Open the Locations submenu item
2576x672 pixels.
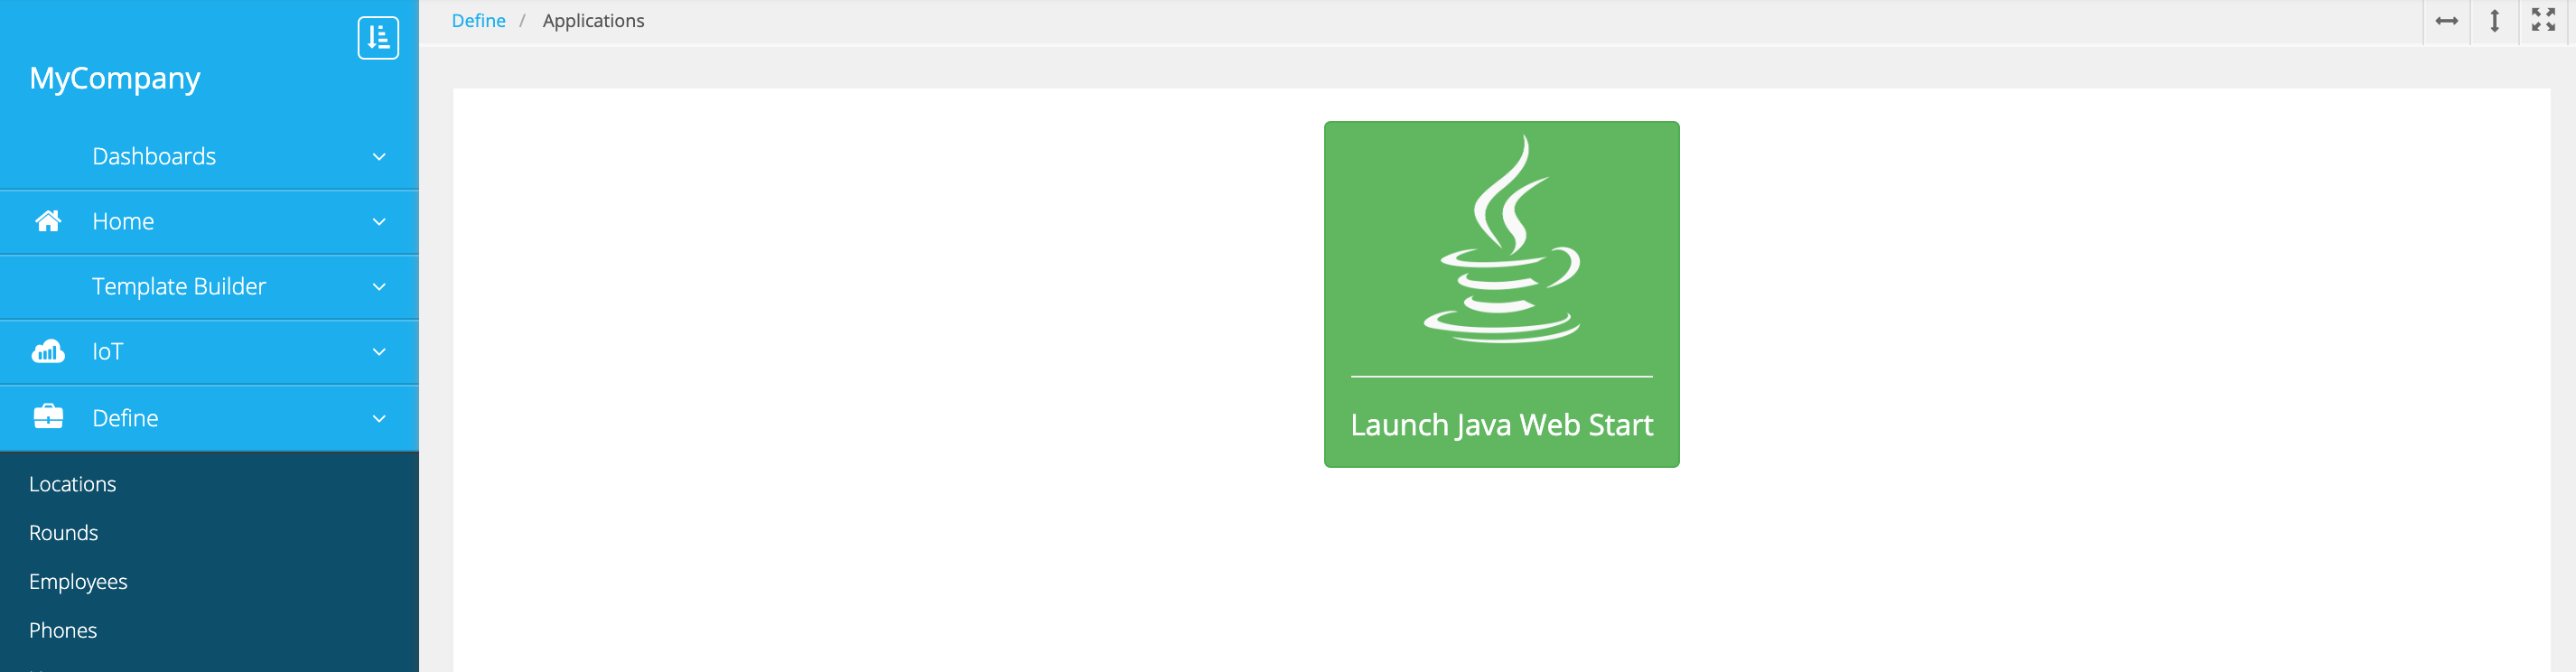pyautogui.click(x=73, y=484)
